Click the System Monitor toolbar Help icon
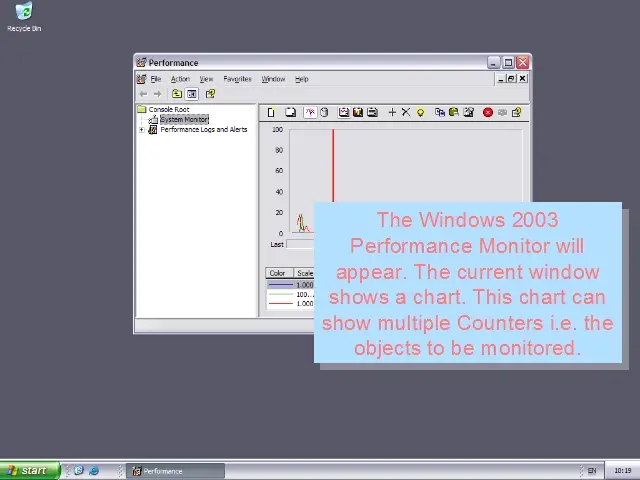 click(x=516, y=112)
